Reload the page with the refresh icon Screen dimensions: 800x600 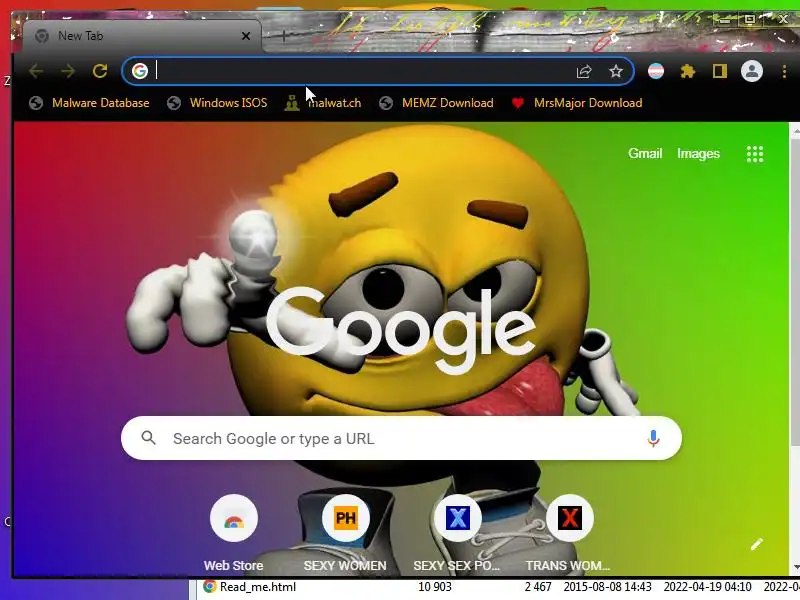click(100, 71)
